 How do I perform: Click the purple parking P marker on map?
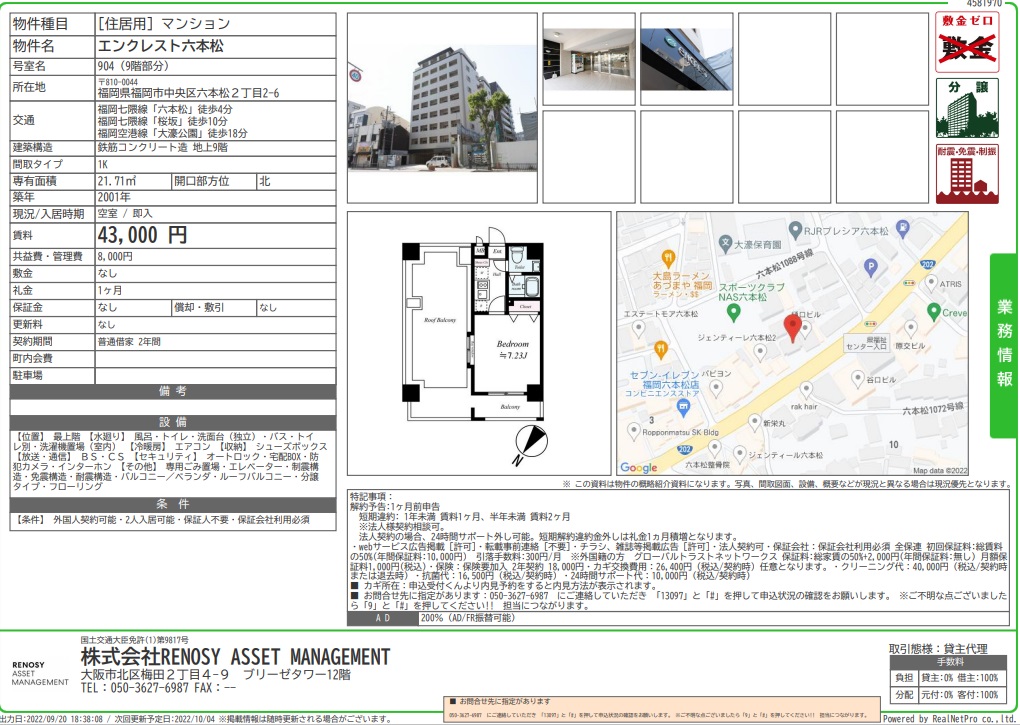pyautogui.click(x=870, y=267)
